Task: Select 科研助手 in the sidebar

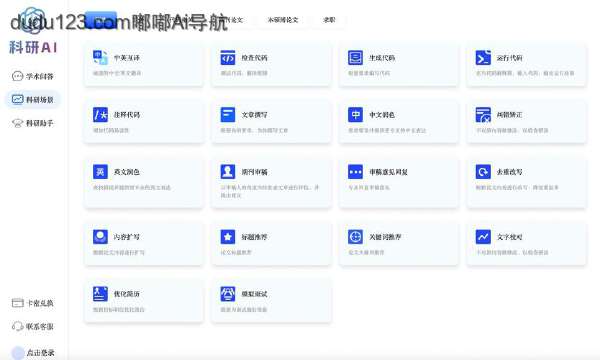Action: (x=33, y=123)
